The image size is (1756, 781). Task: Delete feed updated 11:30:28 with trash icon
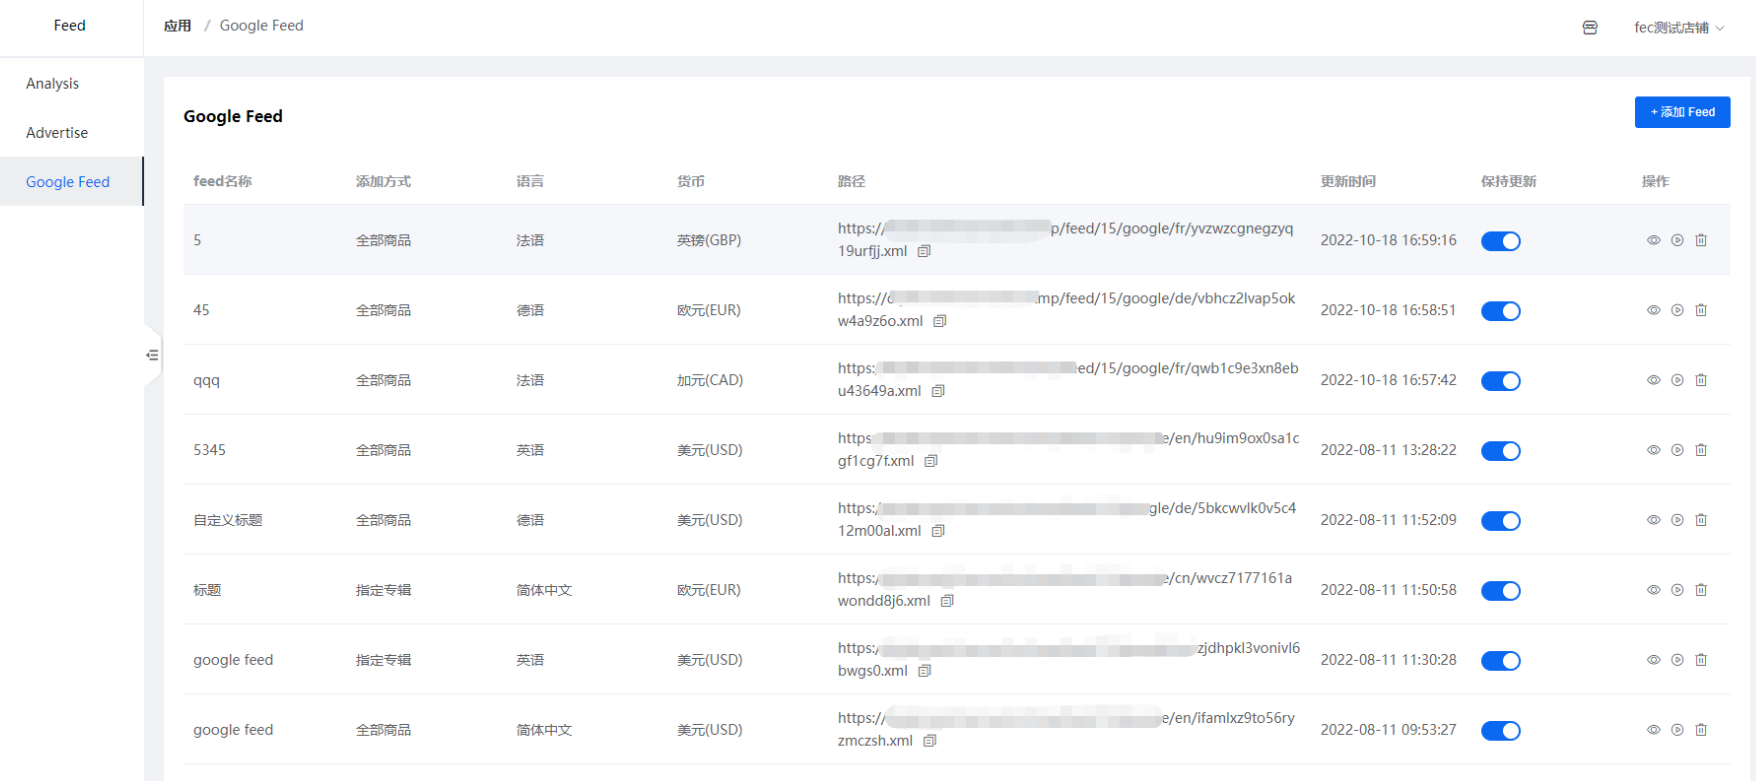click(1701, 660)
